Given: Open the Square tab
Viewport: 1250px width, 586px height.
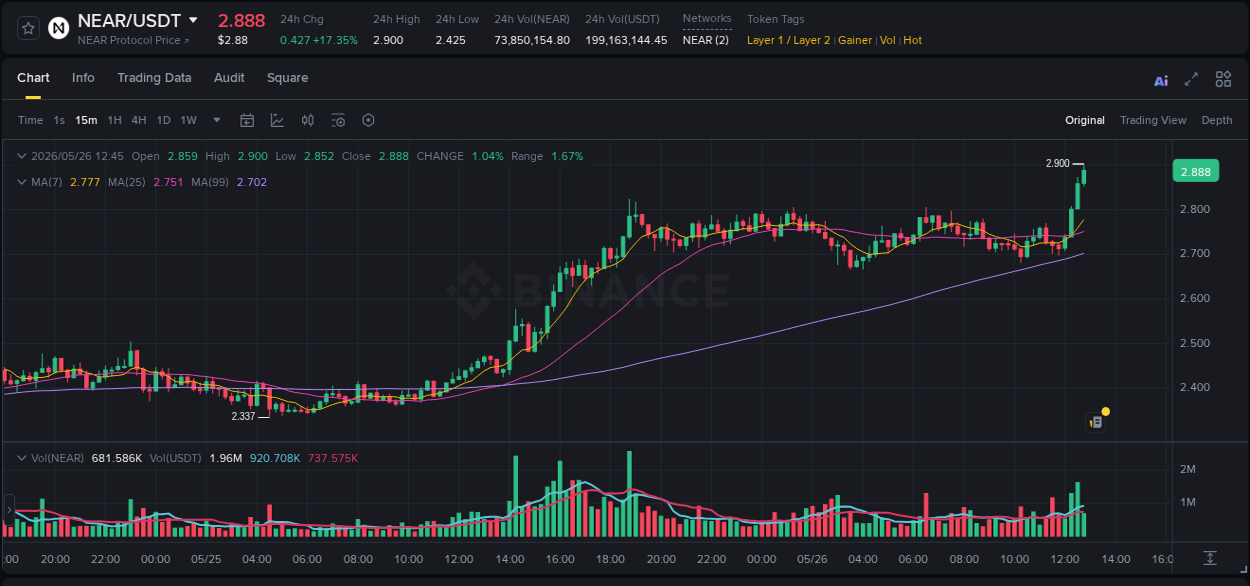Looking at the screenshot, I should (287, 78).
